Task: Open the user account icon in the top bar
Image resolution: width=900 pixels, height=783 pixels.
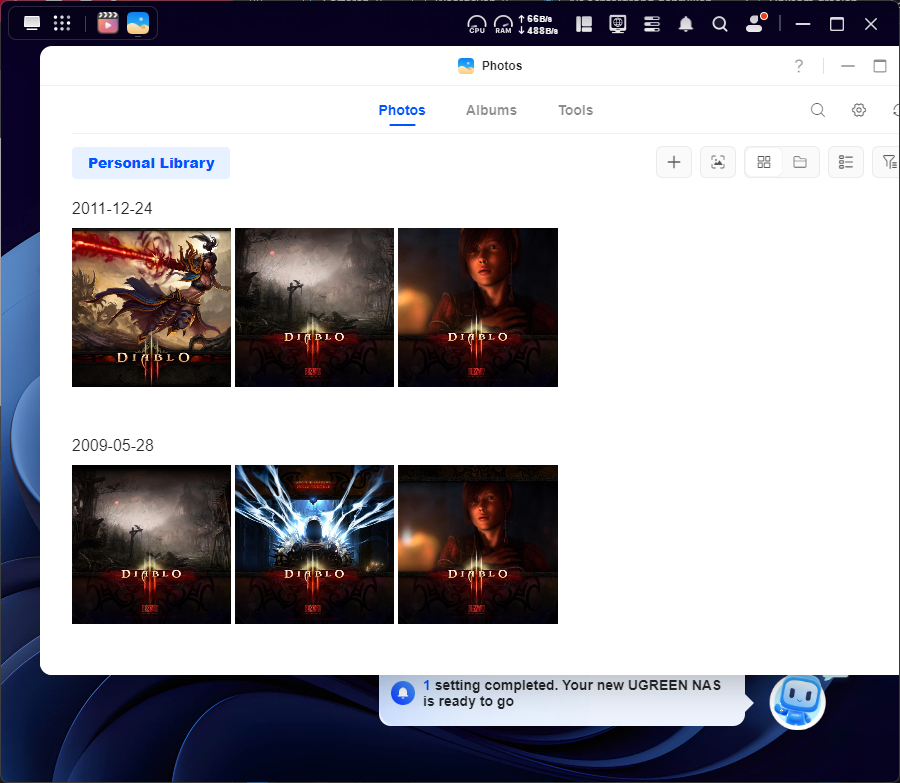Action: (x=755, y=24)
